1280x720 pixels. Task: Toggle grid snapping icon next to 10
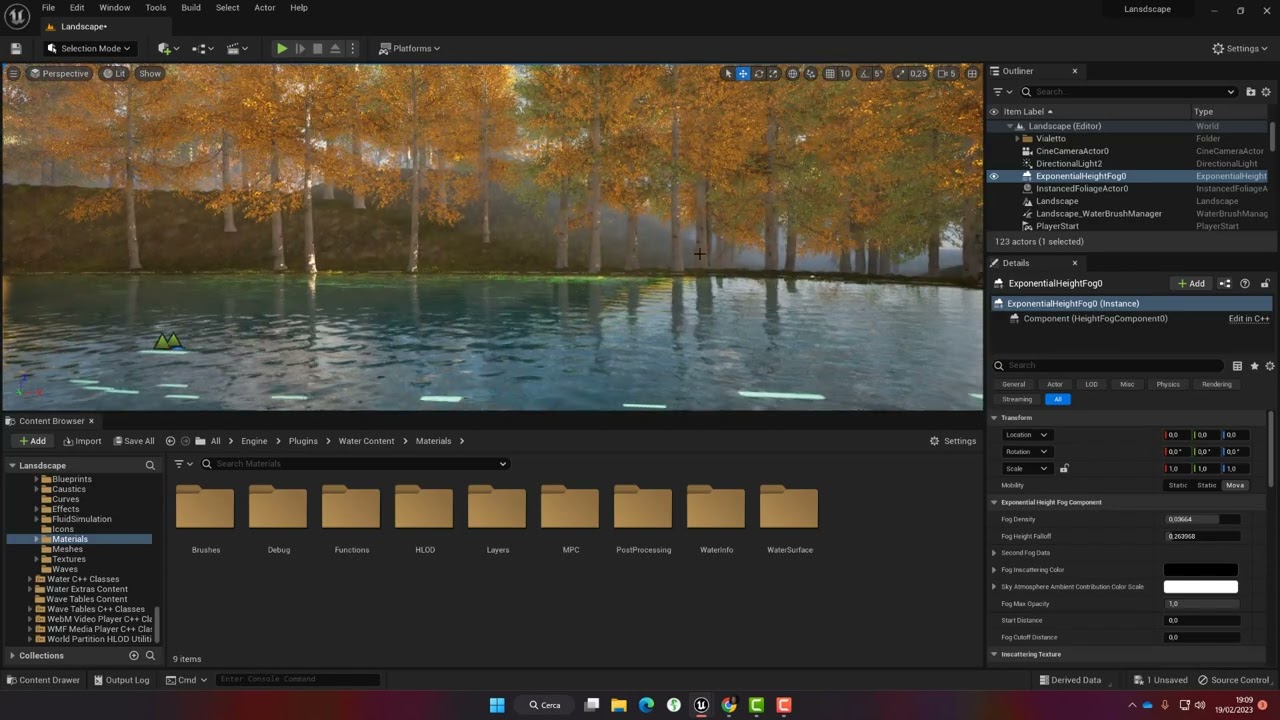830,73
